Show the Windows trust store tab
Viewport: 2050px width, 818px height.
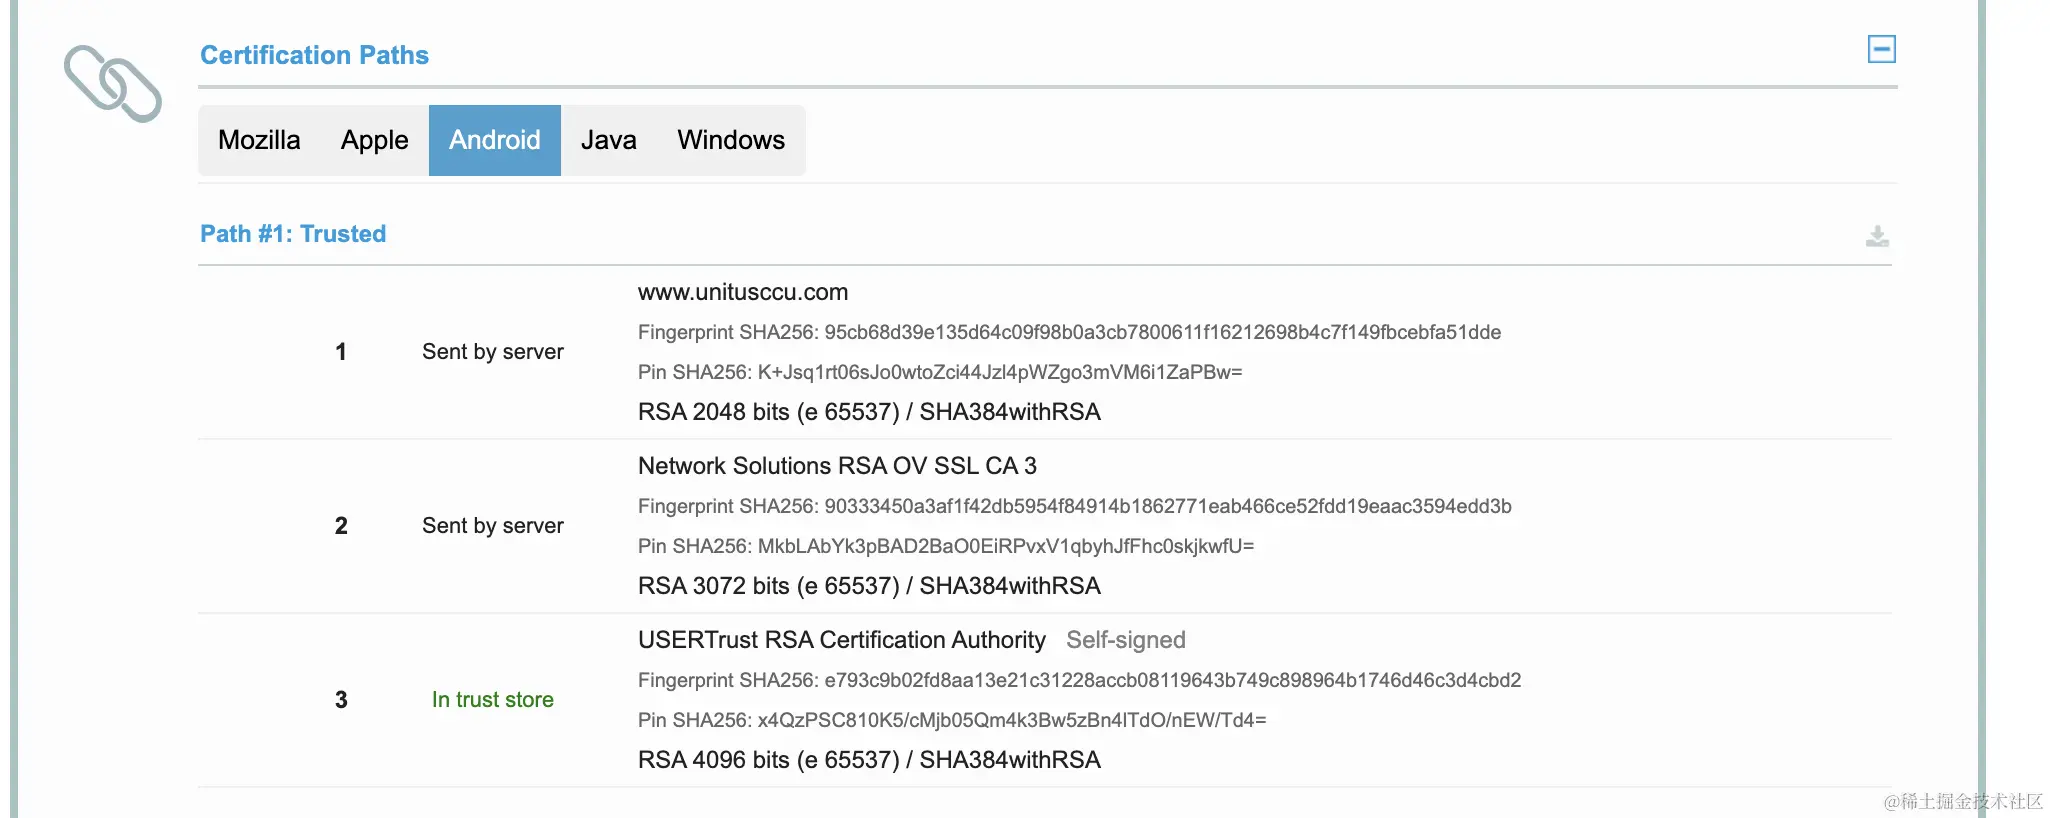tap(731, 140)
